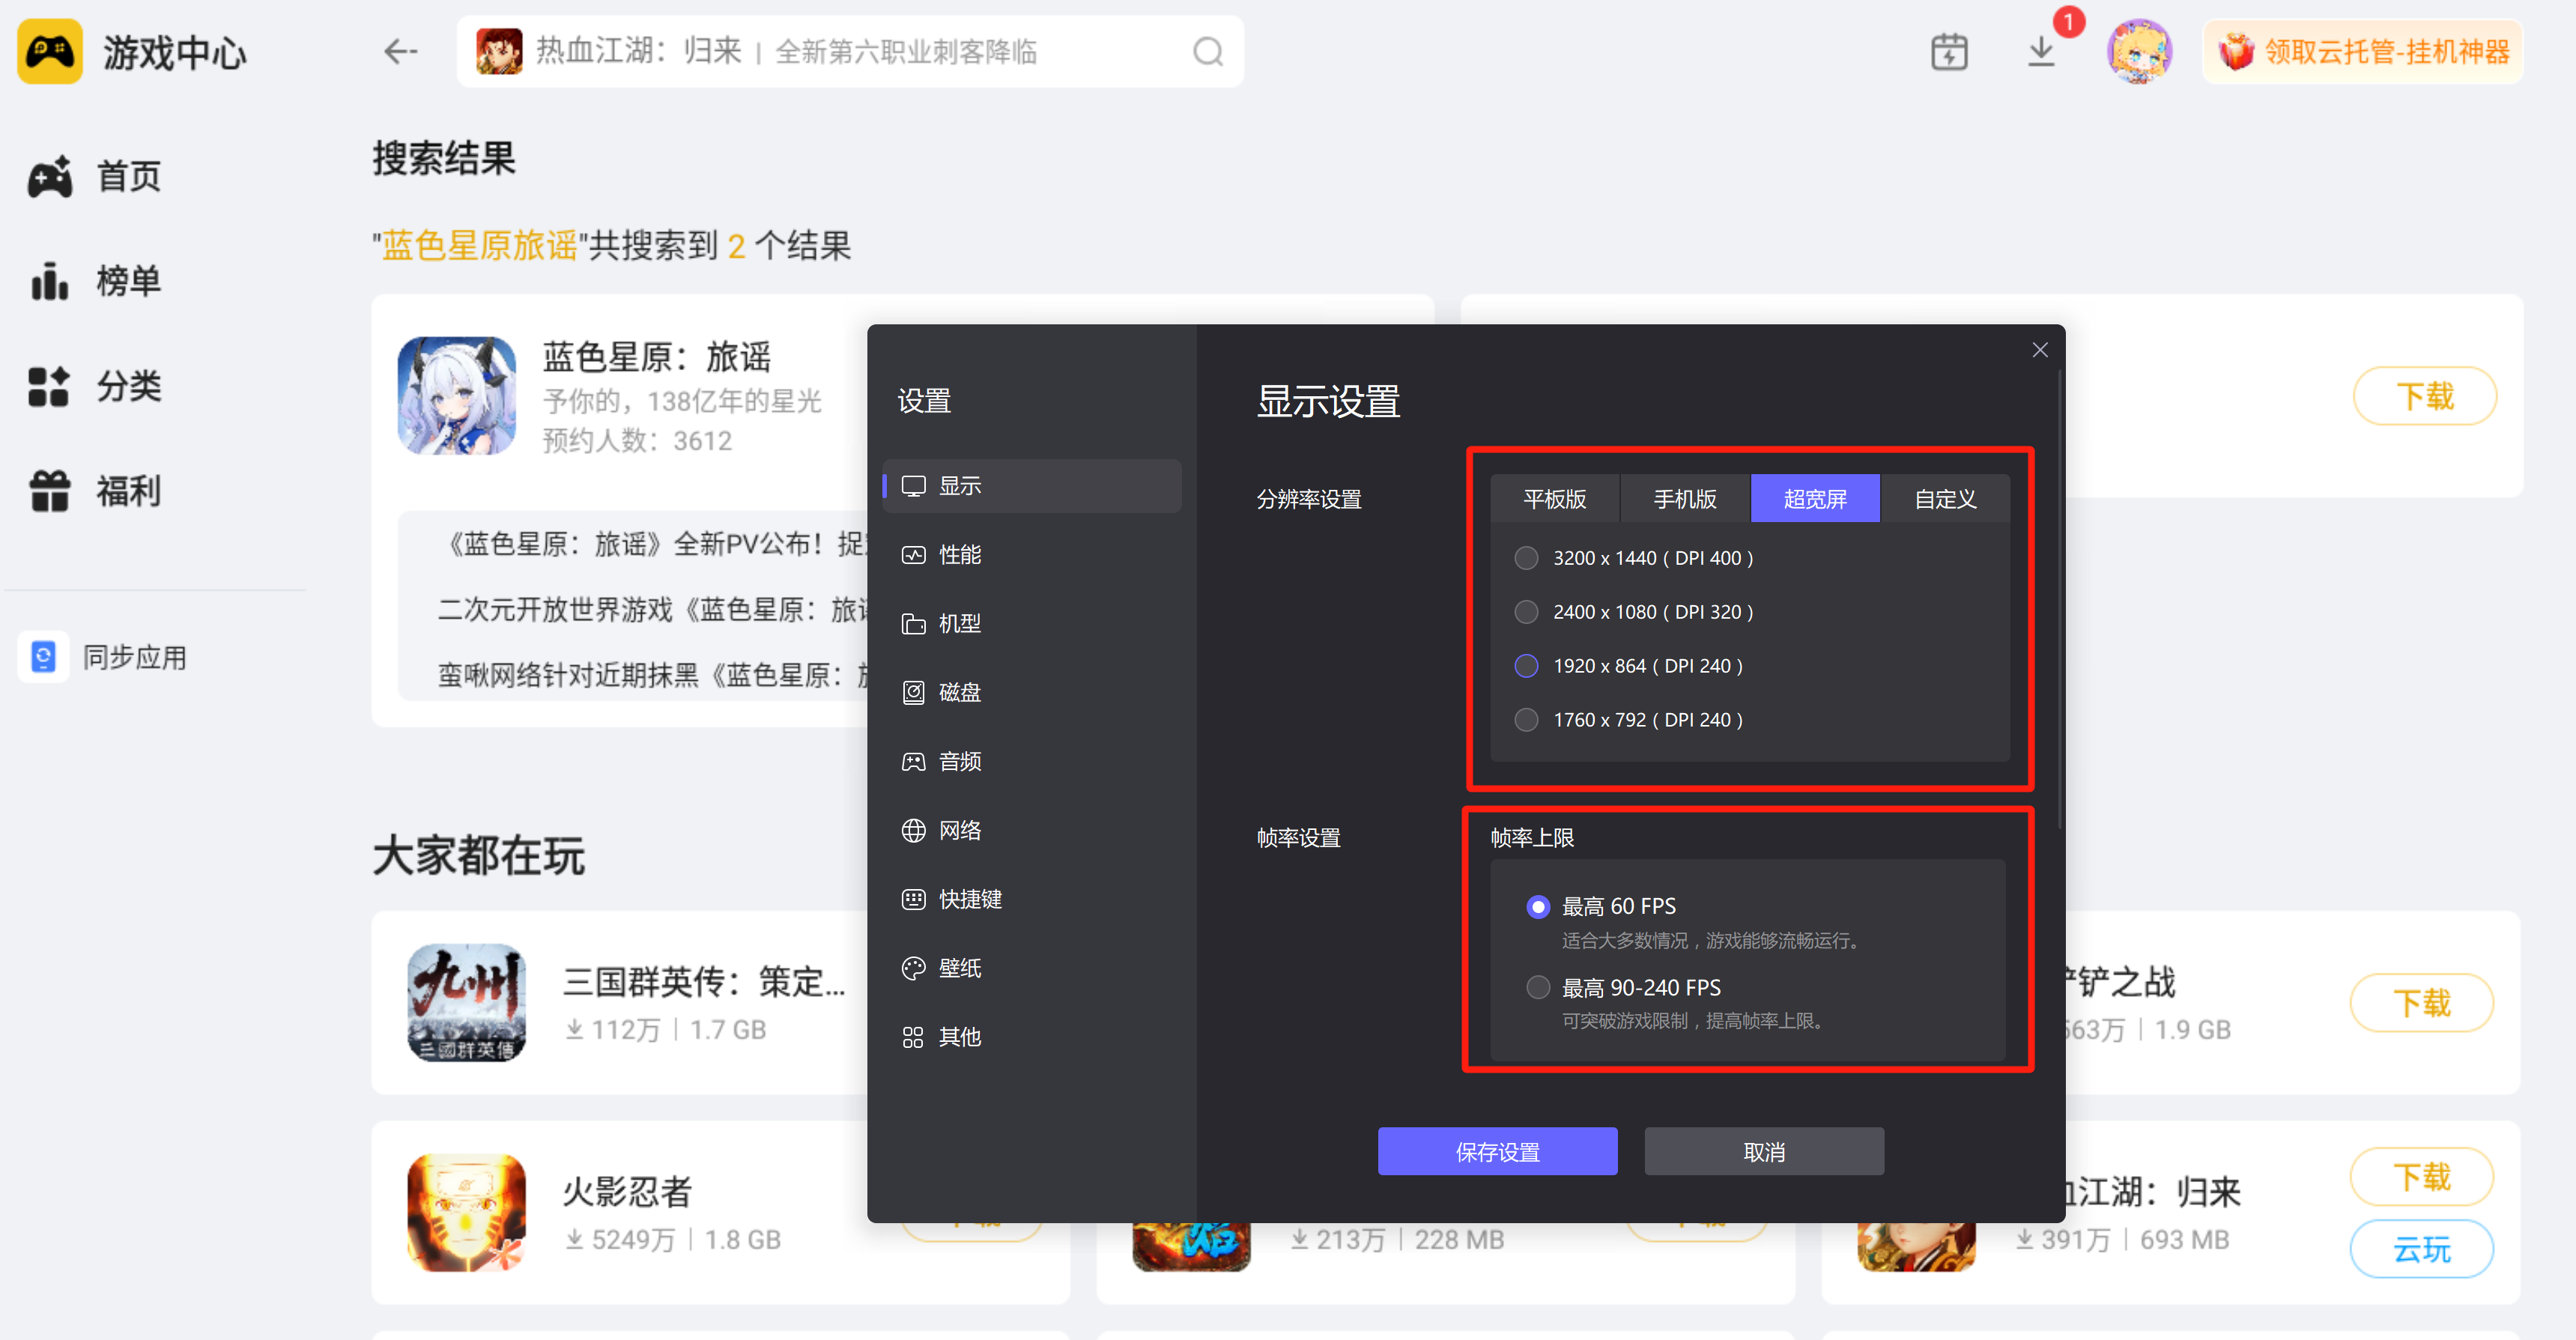This screenshot has height=1340, width=2576.
Task: Open the download manager icon
Action: 2040,51
